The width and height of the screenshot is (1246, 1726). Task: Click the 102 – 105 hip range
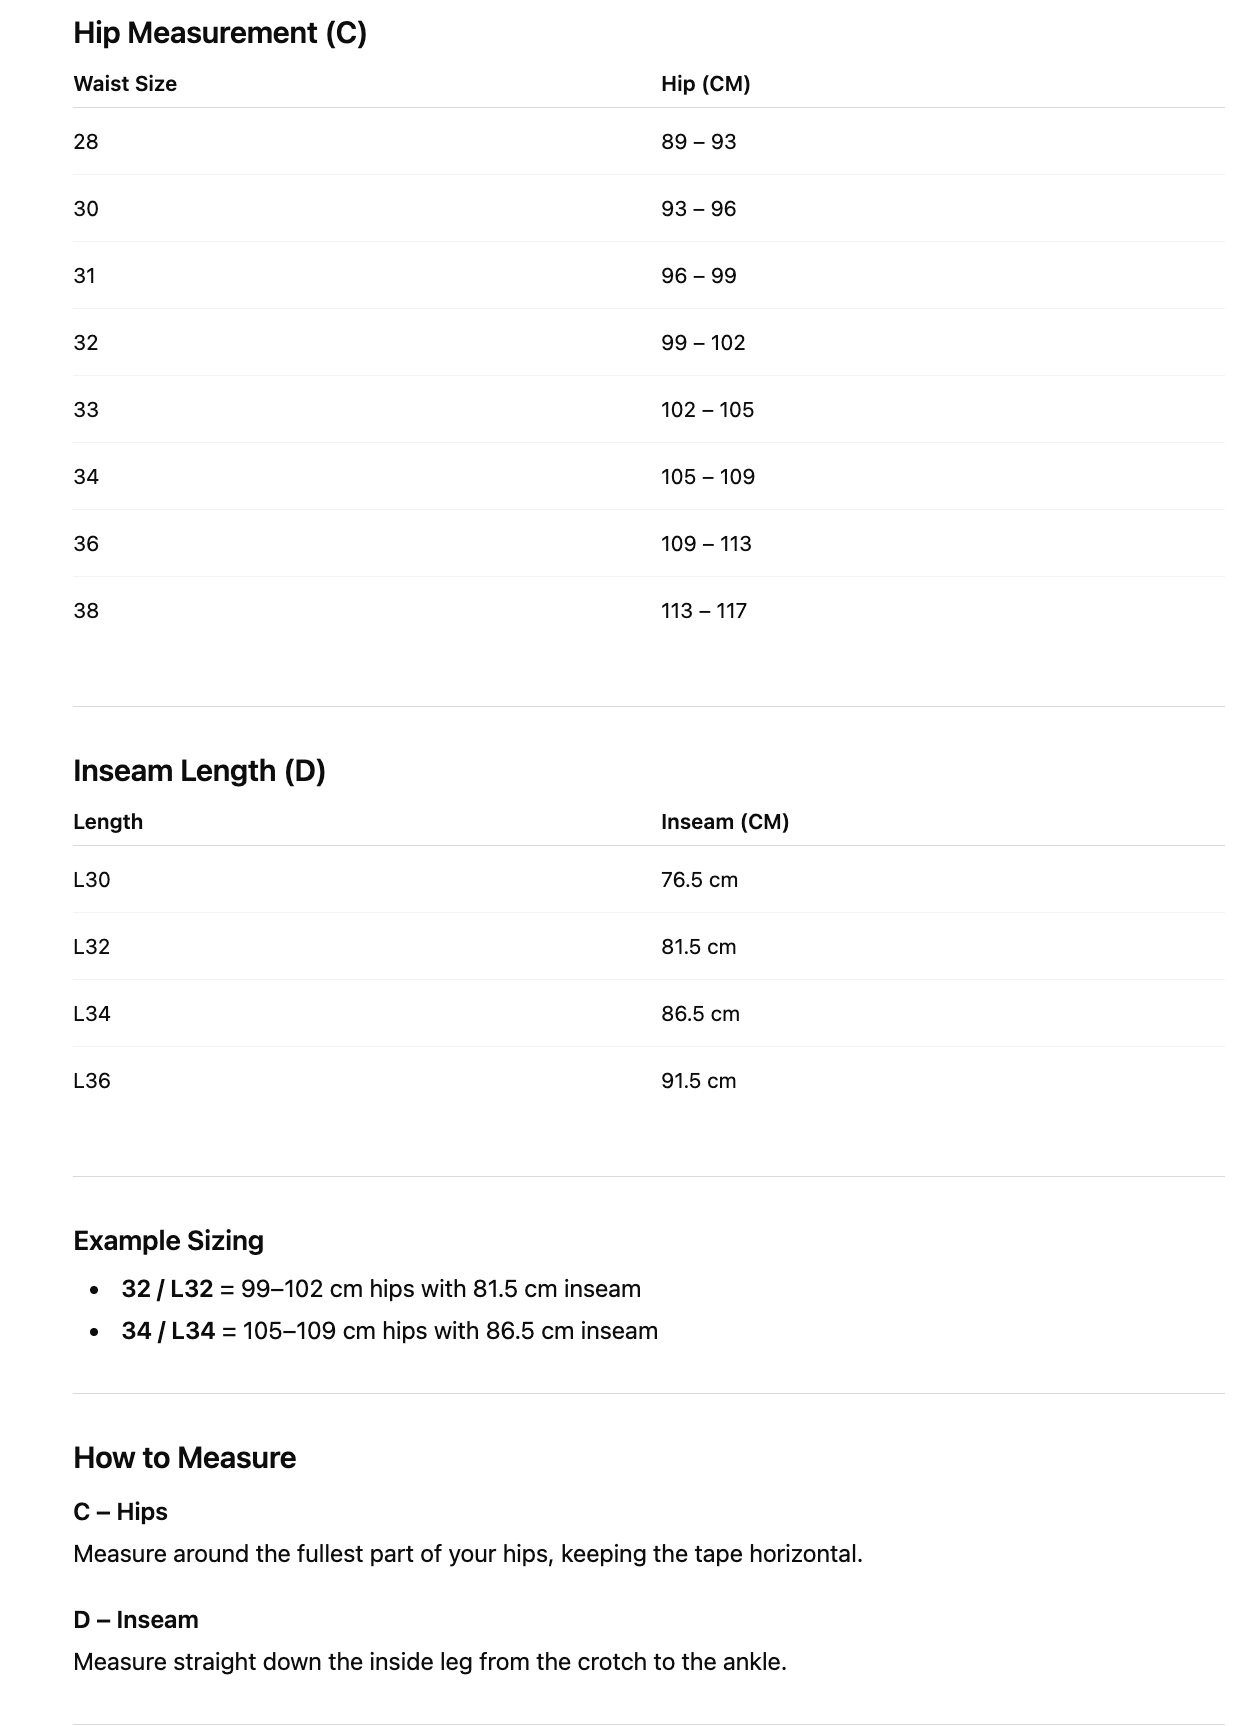(707, 410)
